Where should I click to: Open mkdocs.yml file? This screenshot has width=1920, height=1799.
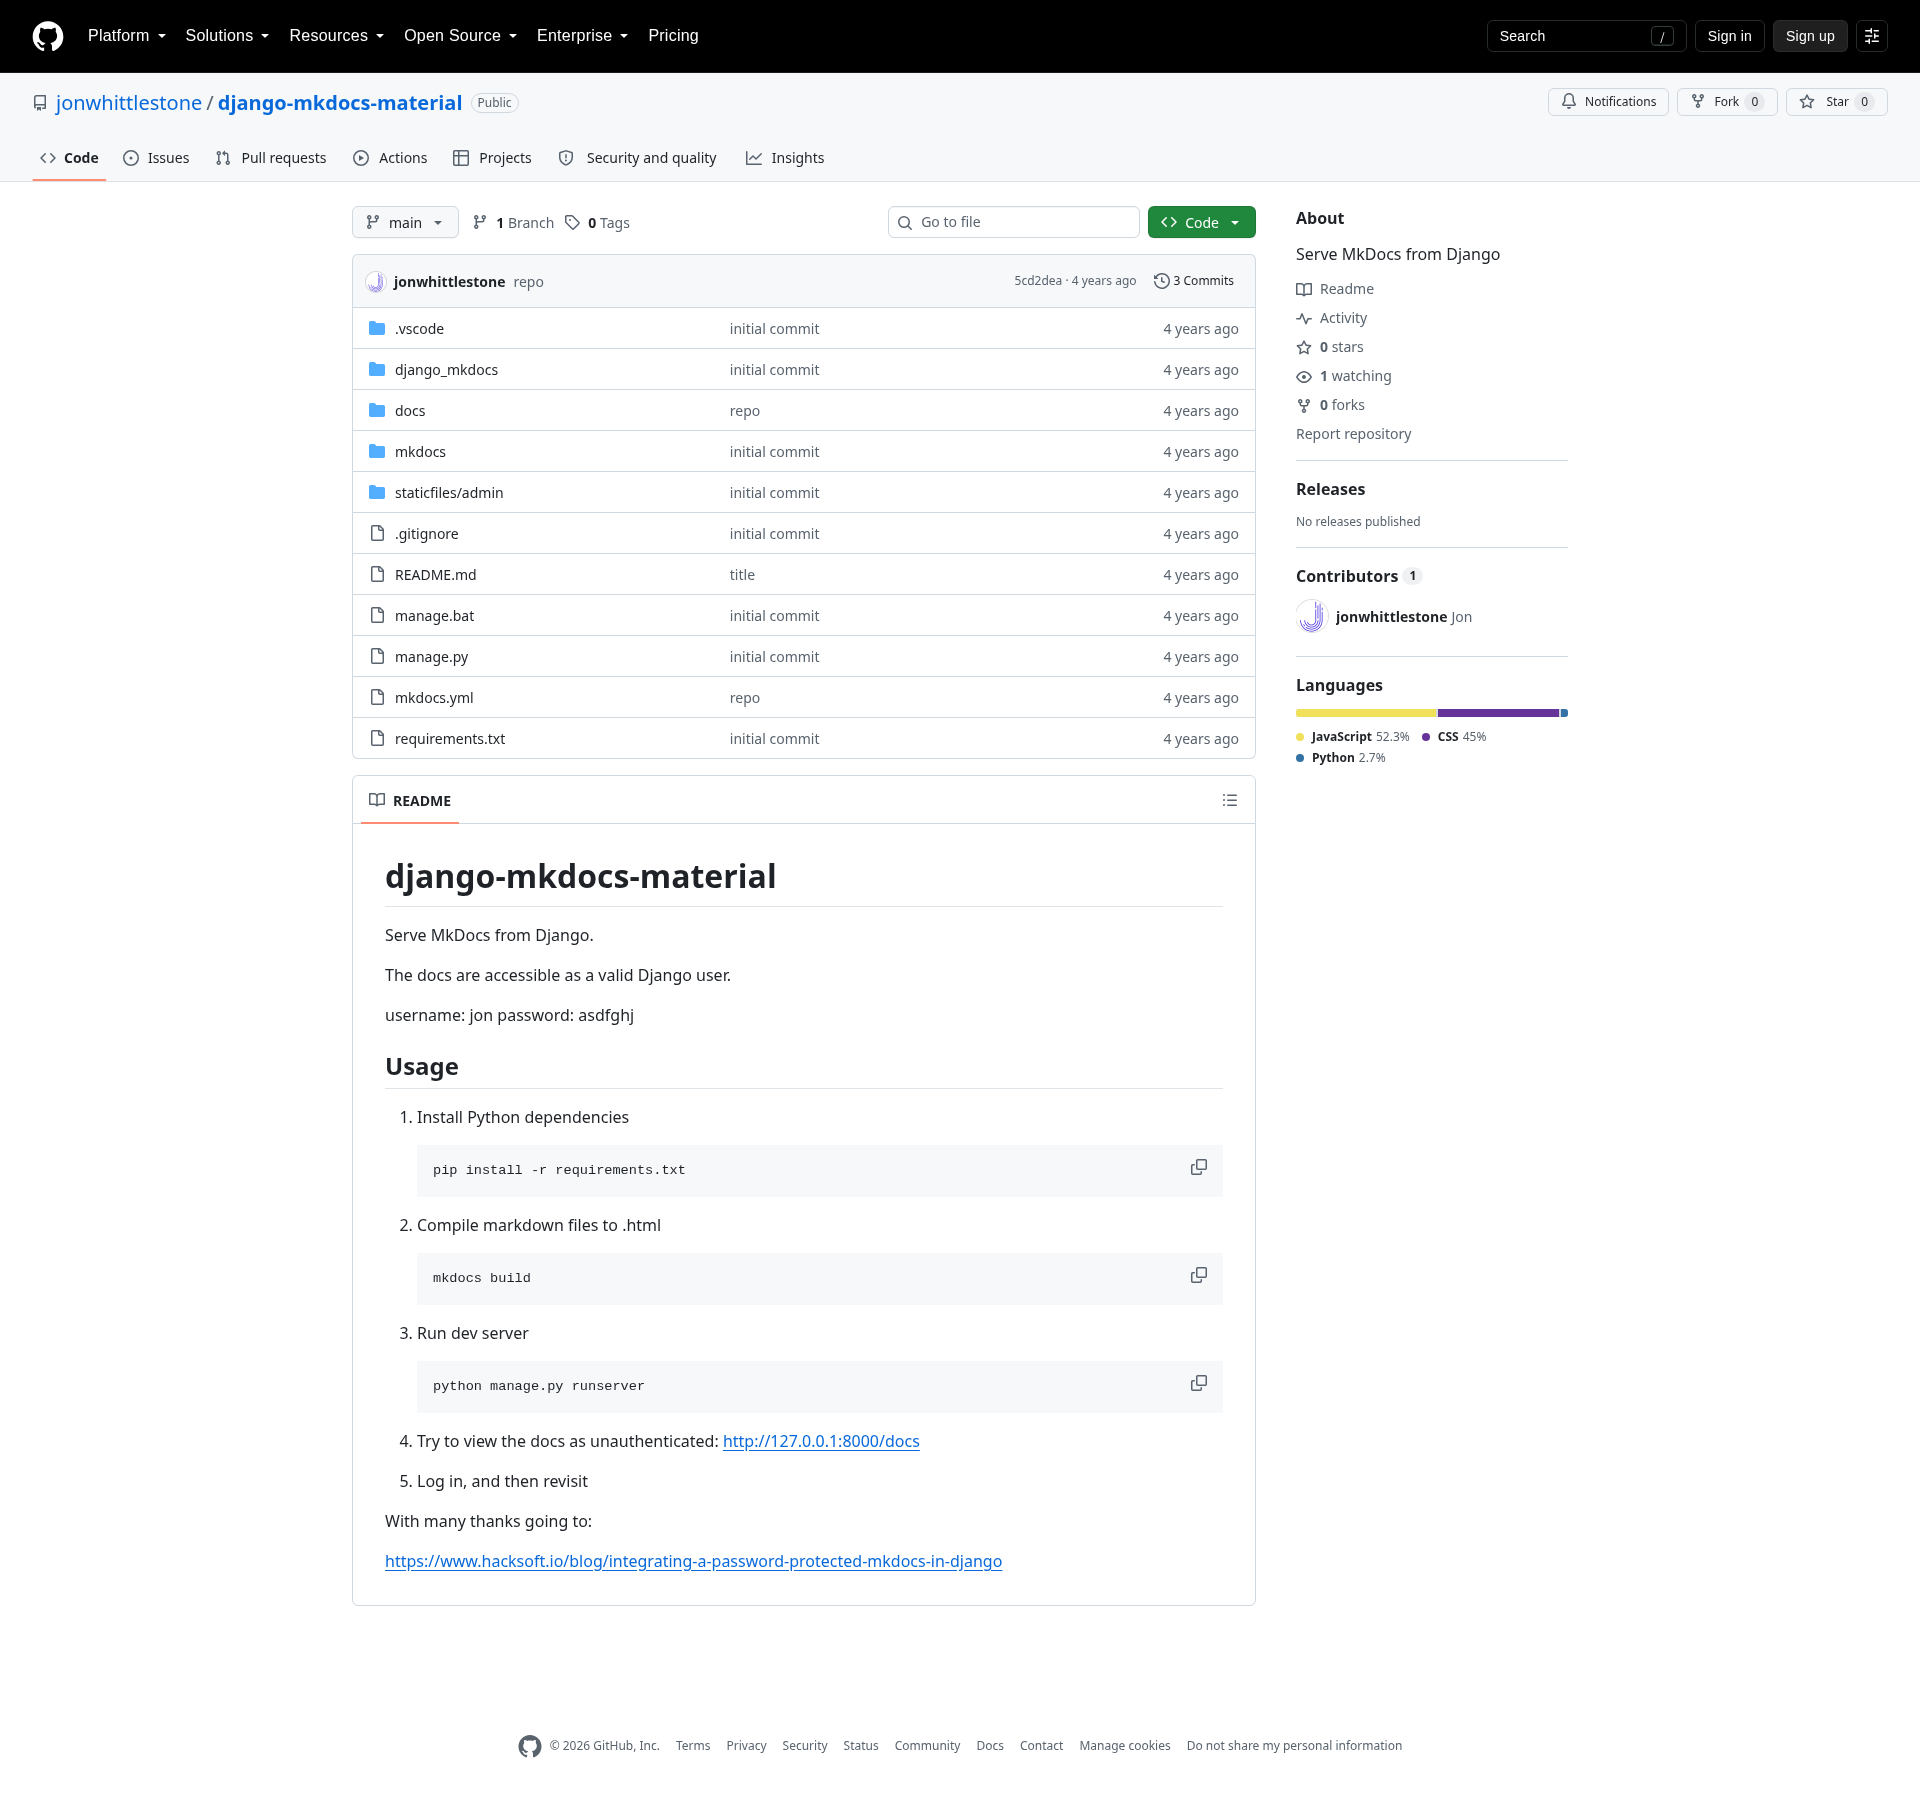[x=434, y=697]
